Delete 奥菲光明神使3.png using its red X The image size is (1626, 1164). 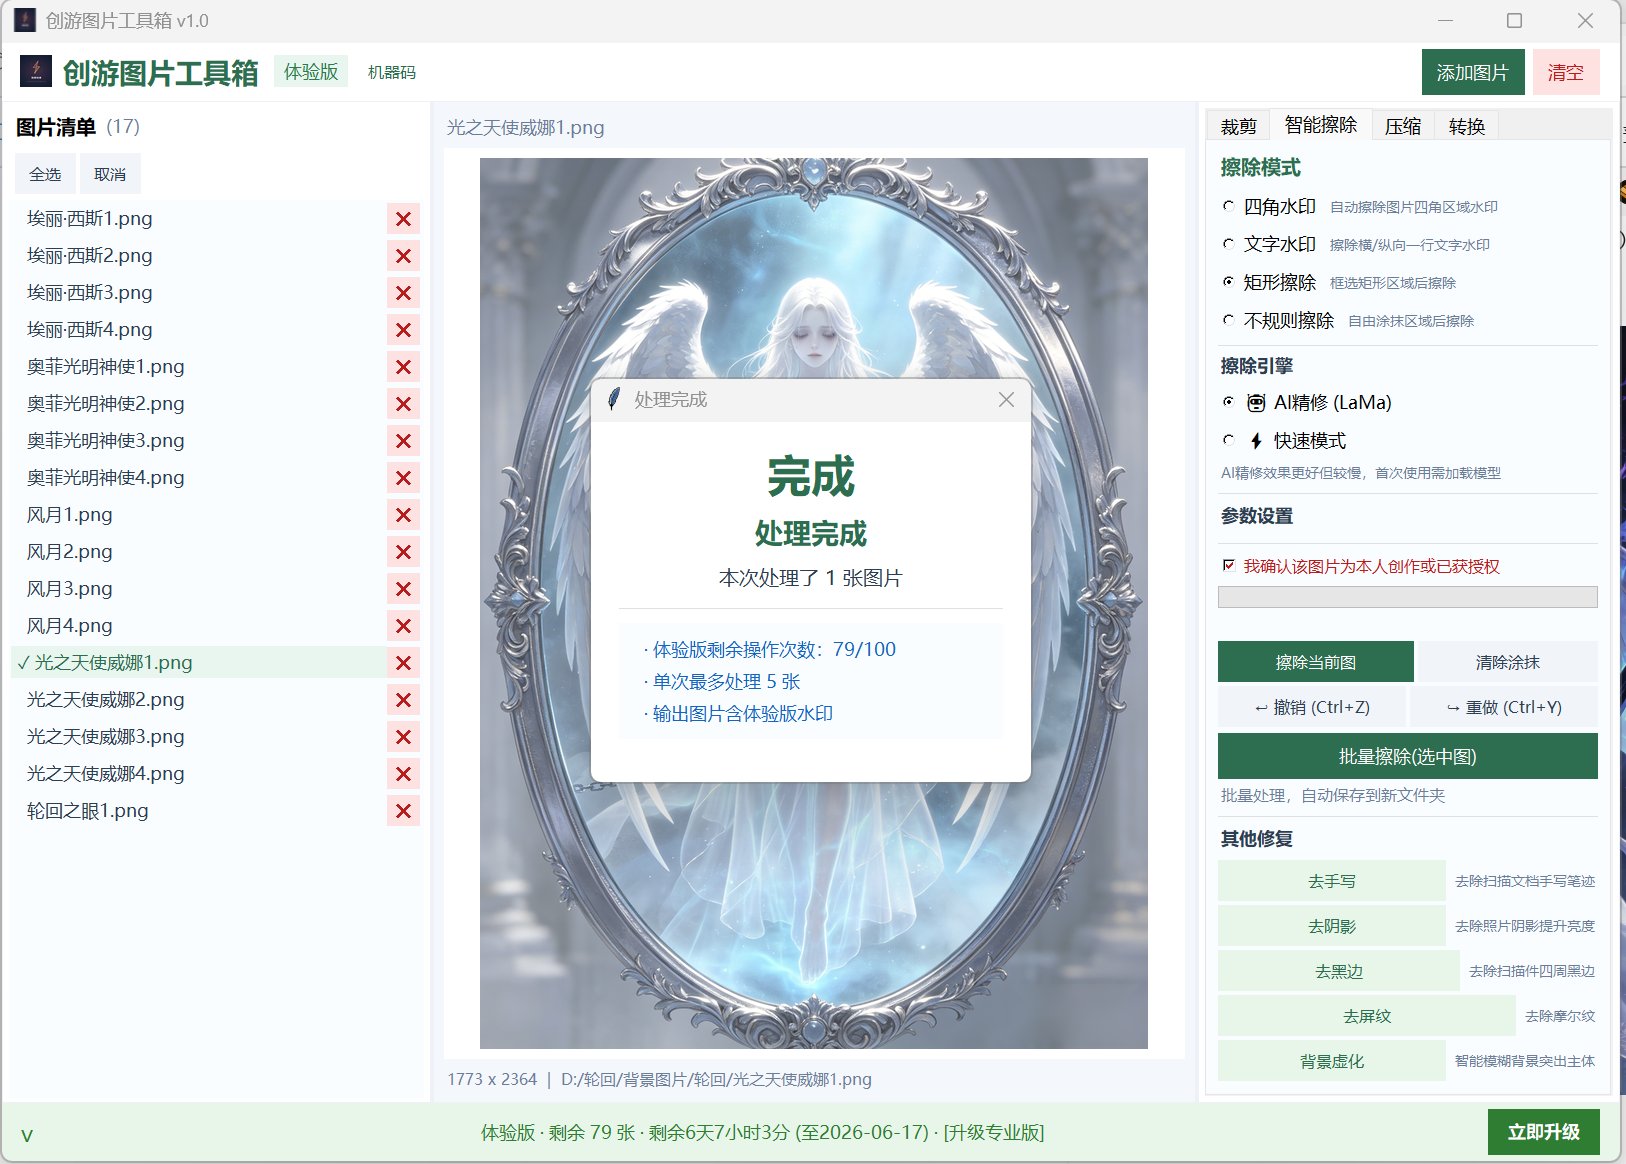click(403, 441)
